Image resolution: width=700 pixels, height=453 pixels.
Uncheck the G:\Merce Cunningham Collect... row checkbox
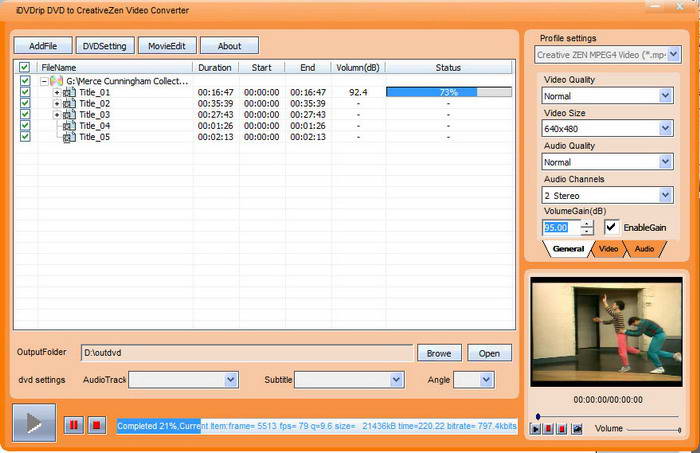25,81
